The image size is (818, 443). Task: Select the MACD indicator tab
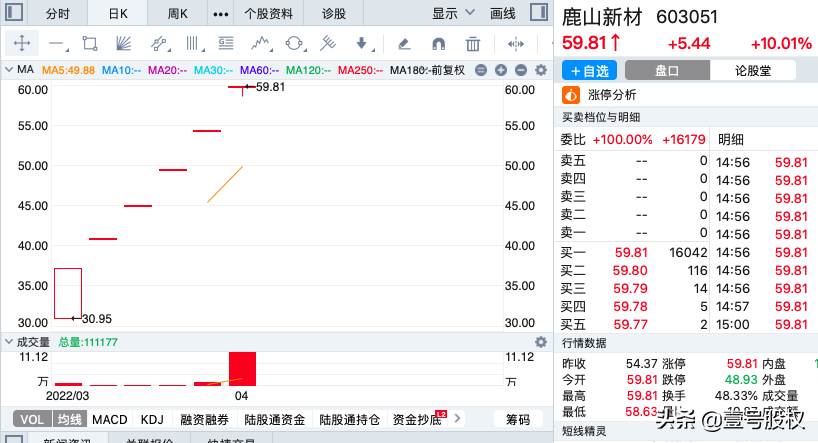pyautogui.click(x=110, y=420)
